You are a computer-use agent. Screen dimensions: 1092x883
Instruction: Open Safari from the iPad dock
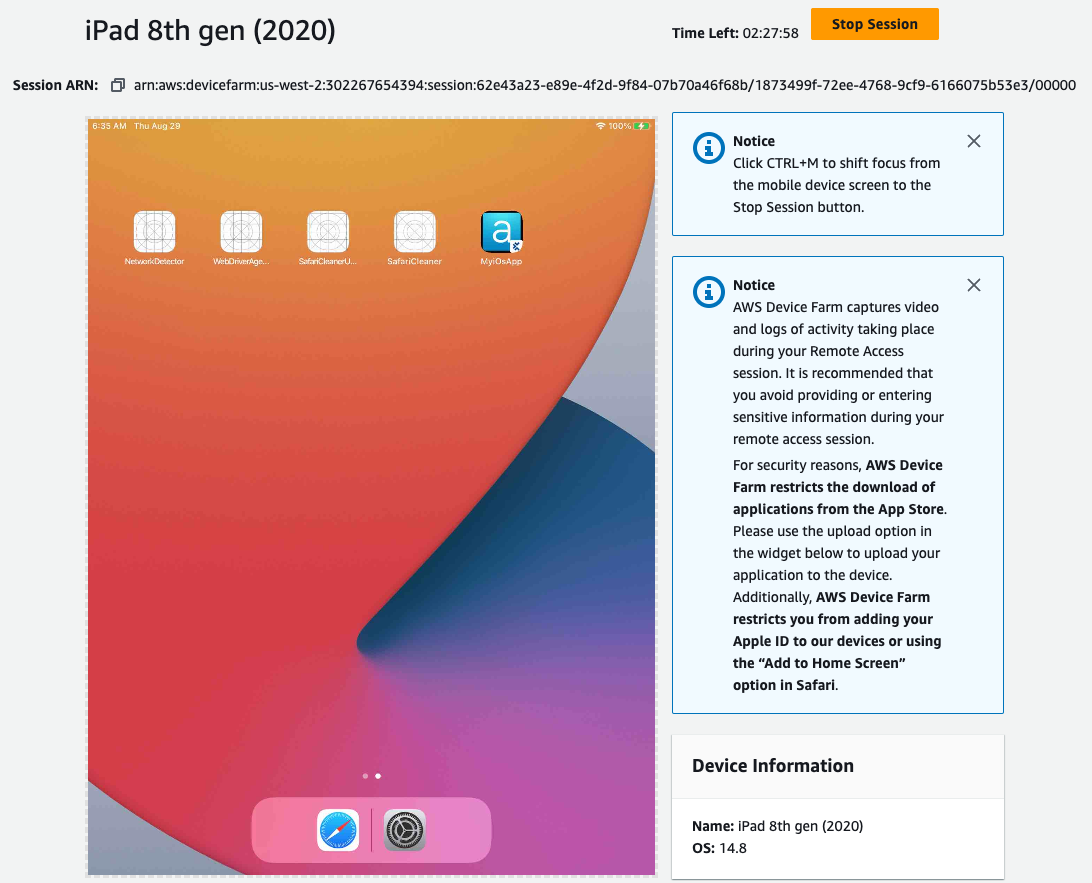pos(338,830)
